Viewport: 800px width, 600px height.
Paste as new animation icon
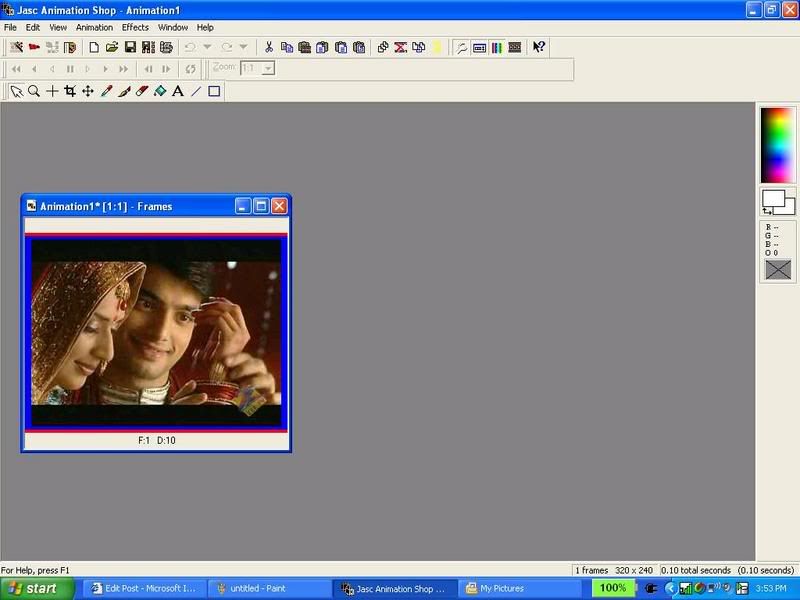click(305, 47)
